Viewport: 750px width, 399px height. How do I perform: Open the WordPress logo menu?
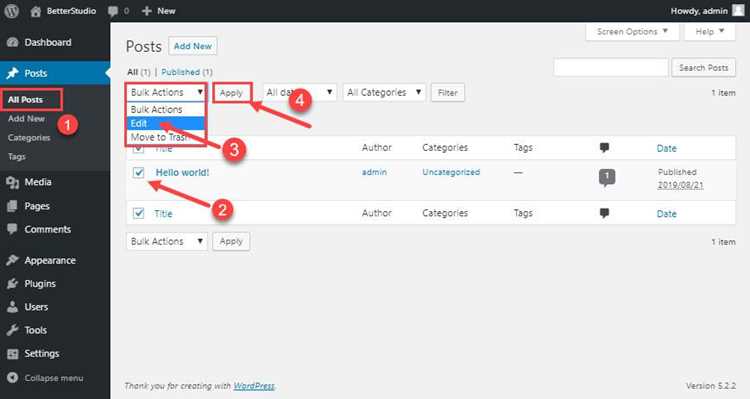[11, 11]
